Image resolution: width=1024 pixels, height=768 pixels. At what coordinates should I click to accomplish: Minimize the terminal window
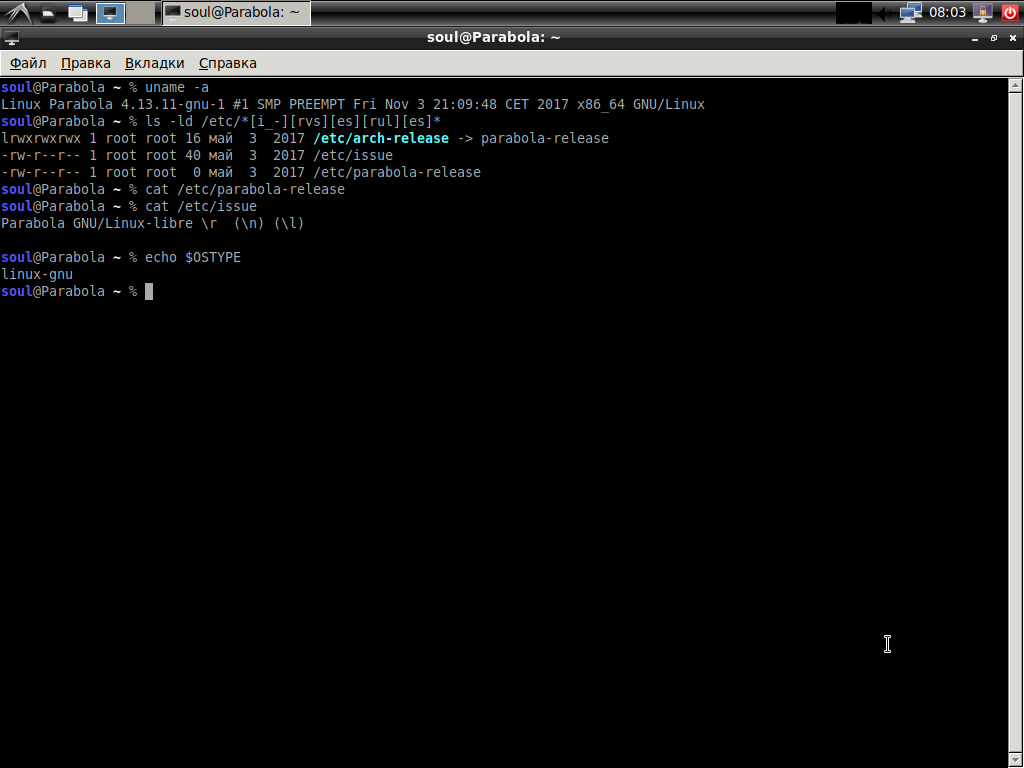click(x=975, y=39)
